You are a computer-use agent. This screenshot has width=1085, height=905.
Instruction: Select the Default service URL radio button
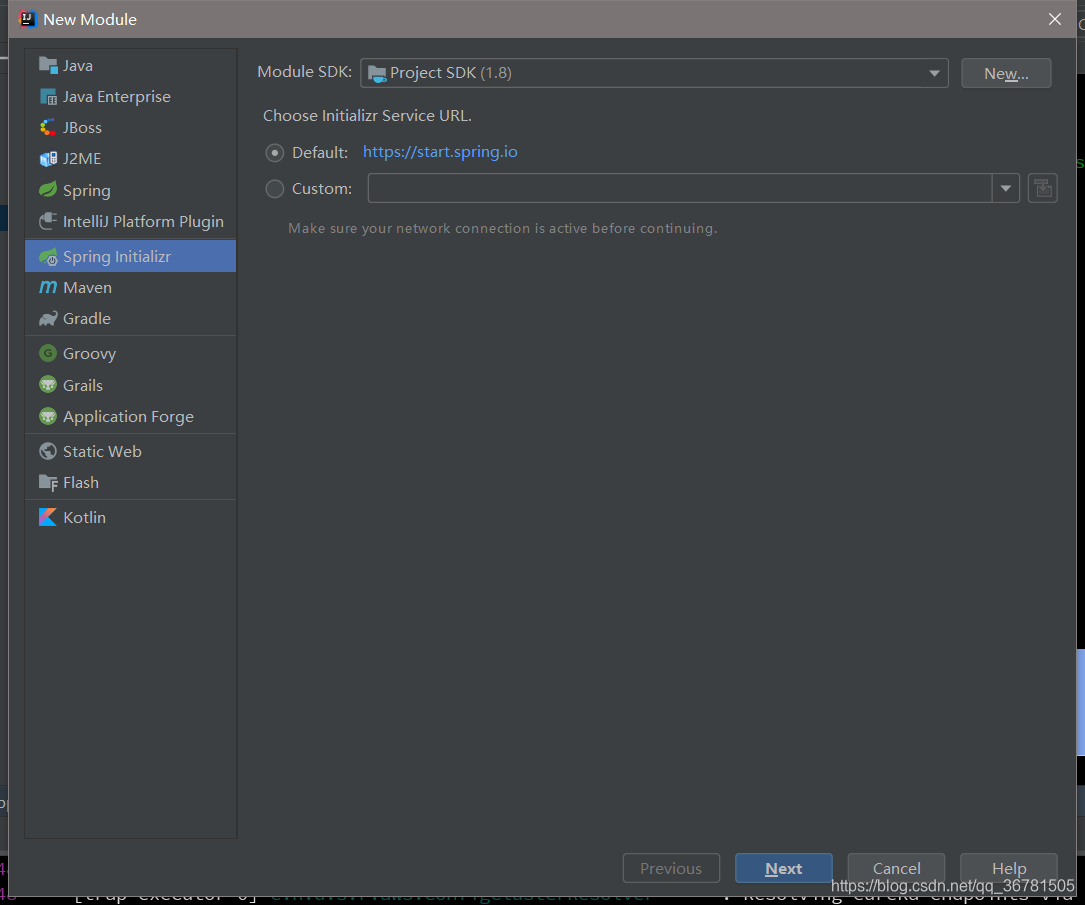[x=275, y=152]
